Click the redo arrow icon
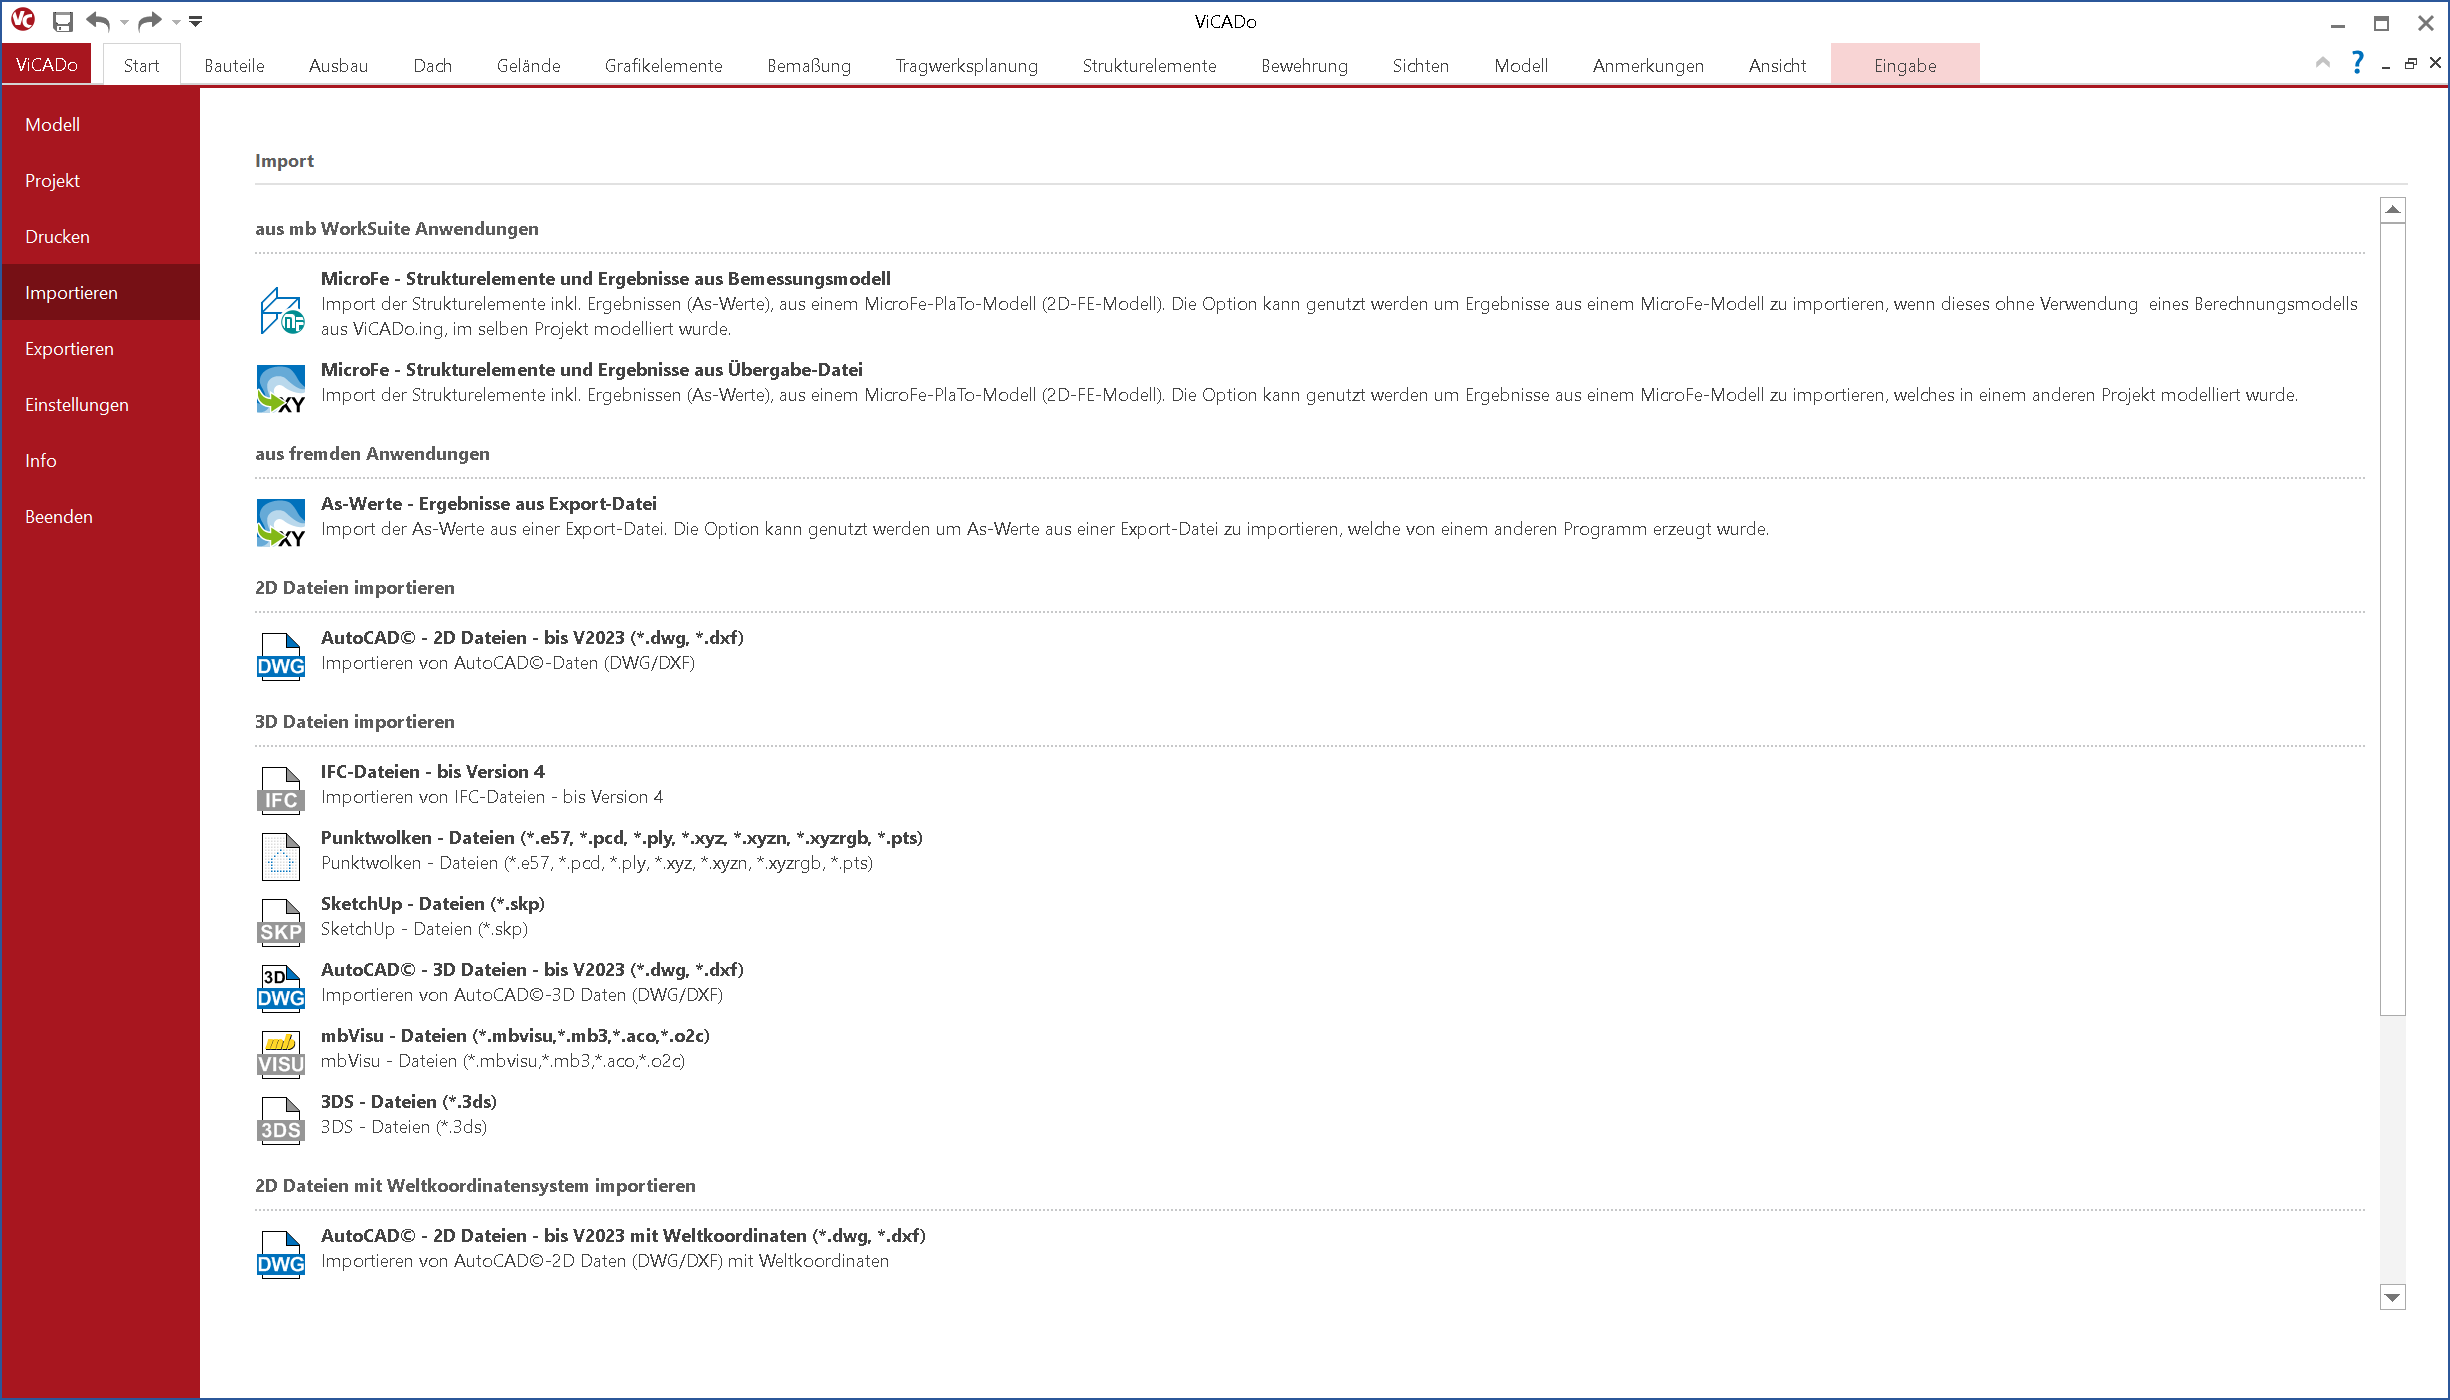The width and height of the screenshot is (2450, 1400). [x=150, y=21]
